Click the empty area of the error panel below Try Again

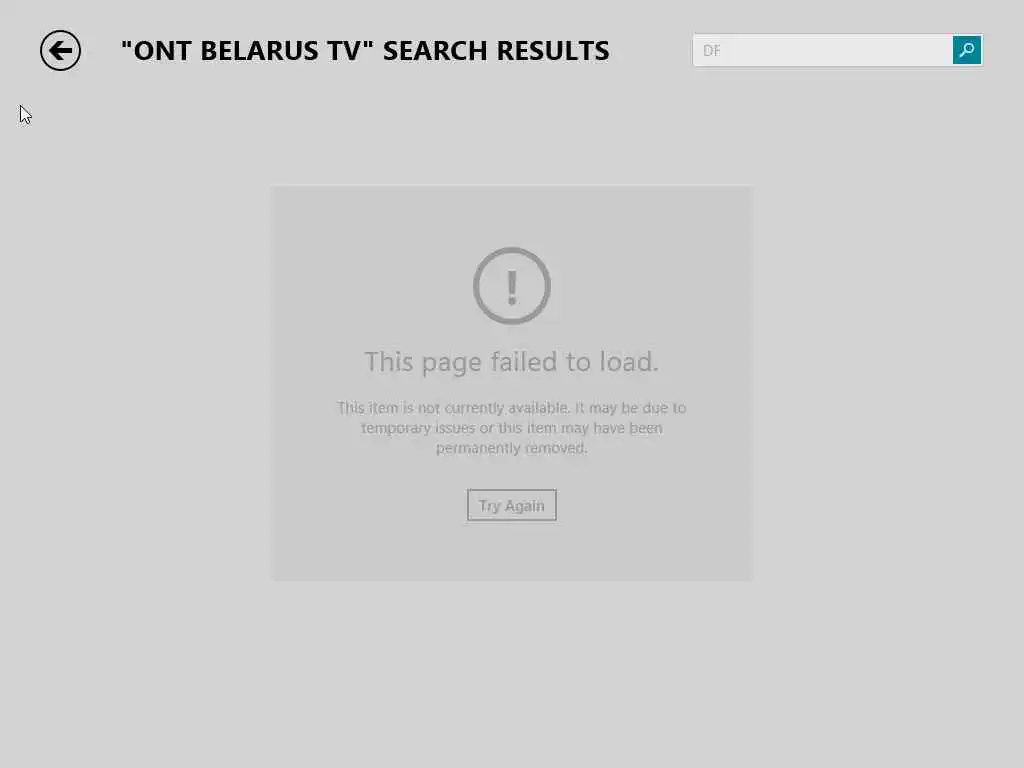tap(511, 551)
